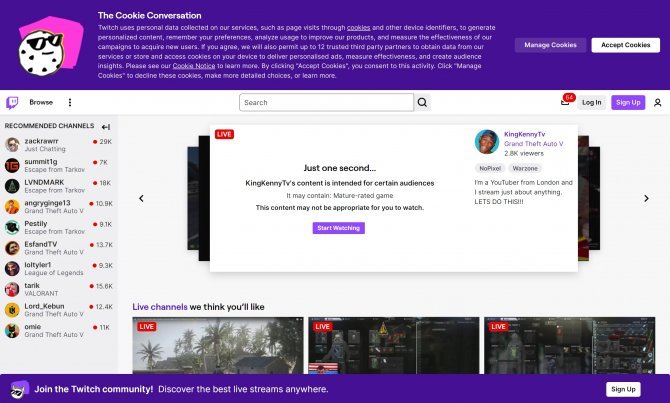The width and height of the screenshot is (670, 403).
Task: Open summit1g channel name
Action: click(41, 162)
